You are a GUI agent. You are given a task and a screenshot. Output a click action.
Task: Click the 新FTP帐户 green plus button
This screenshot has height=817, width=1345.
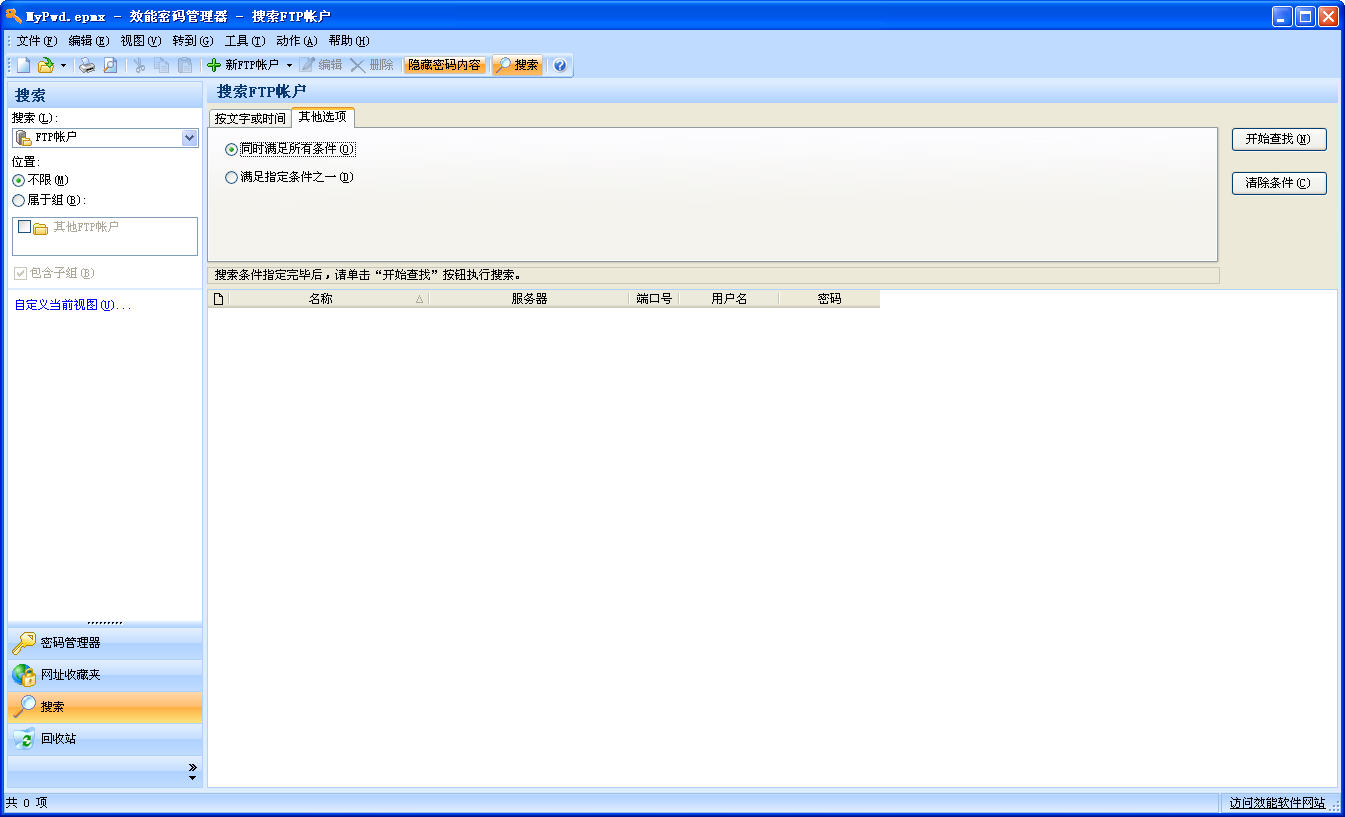point(243,65)
